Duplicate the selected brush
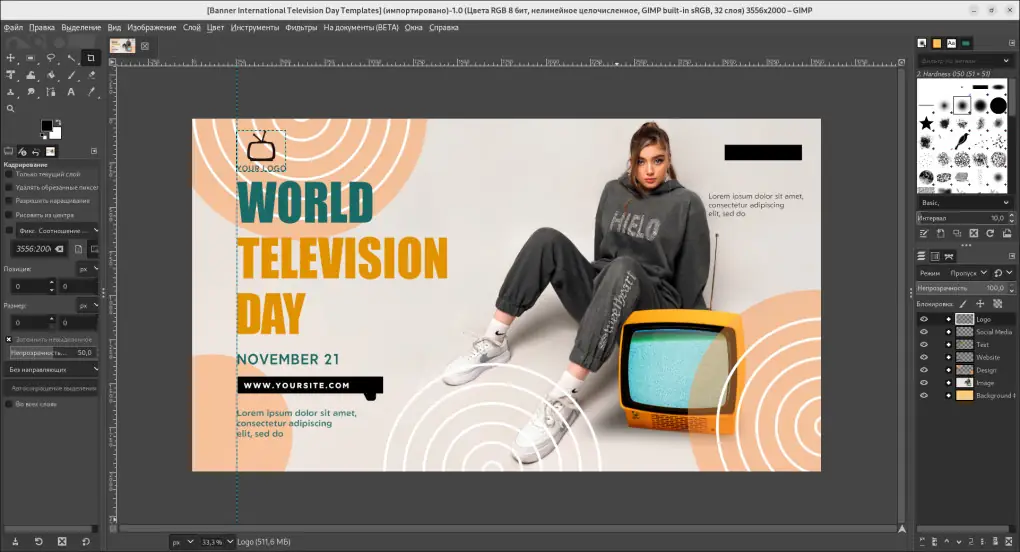 tap(957, 233)
